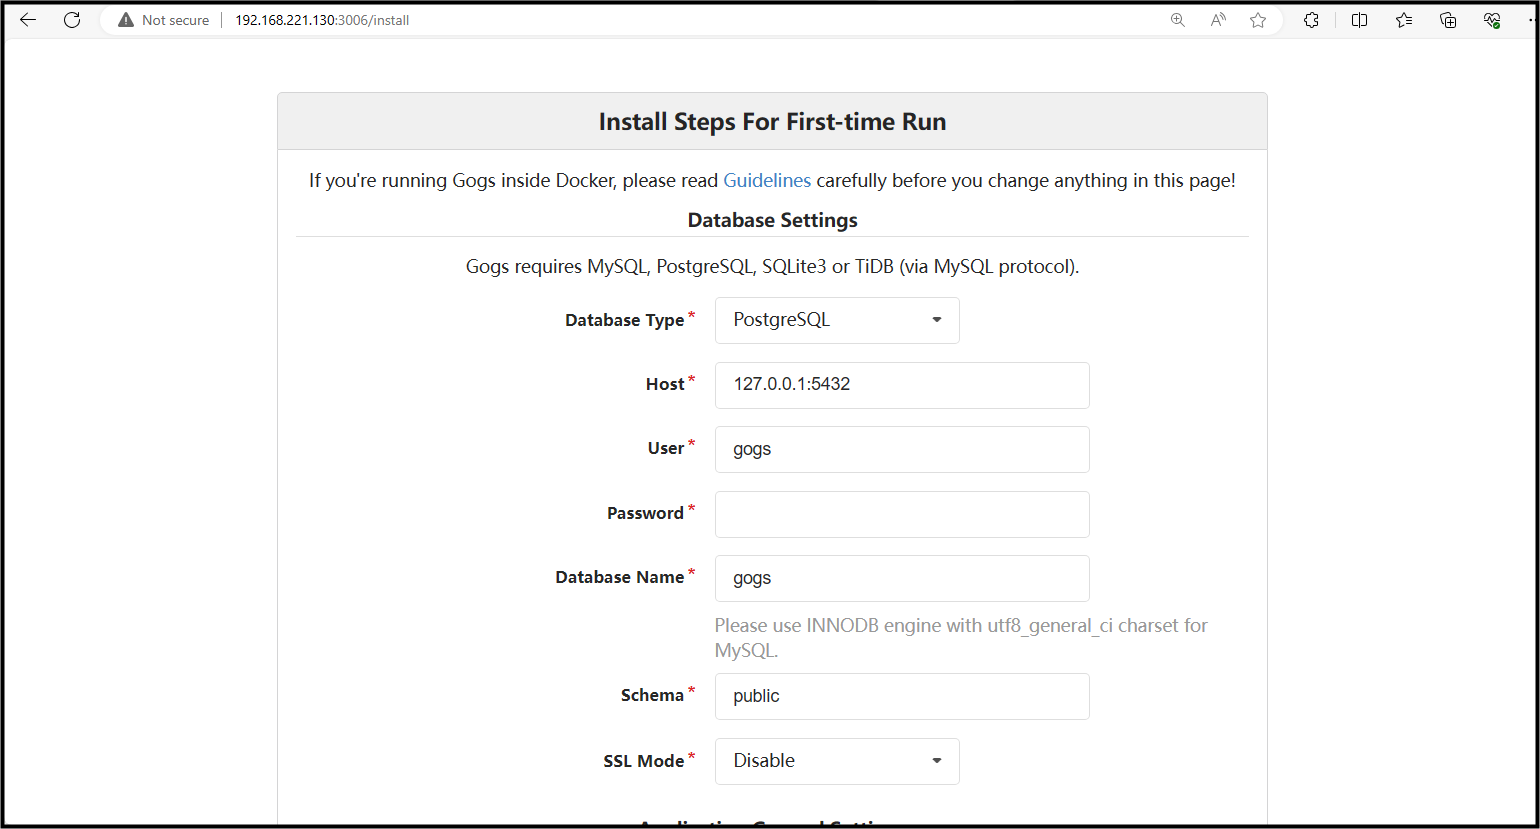Screen dimensions: 1540x829
Task: Focus the Database Name input field
Action: coord(902,578)
